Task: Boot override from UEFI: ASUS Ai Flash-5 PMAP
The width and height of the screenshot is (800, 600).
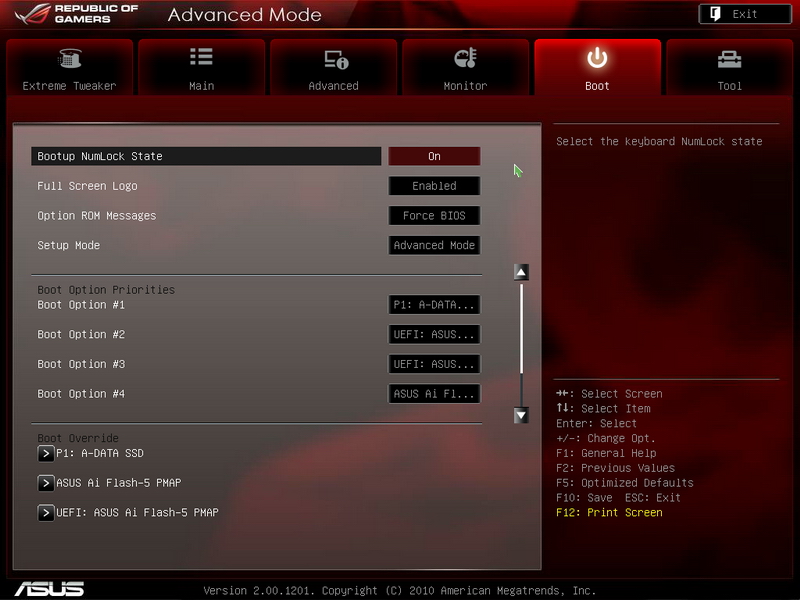Action: coord(137,512)
